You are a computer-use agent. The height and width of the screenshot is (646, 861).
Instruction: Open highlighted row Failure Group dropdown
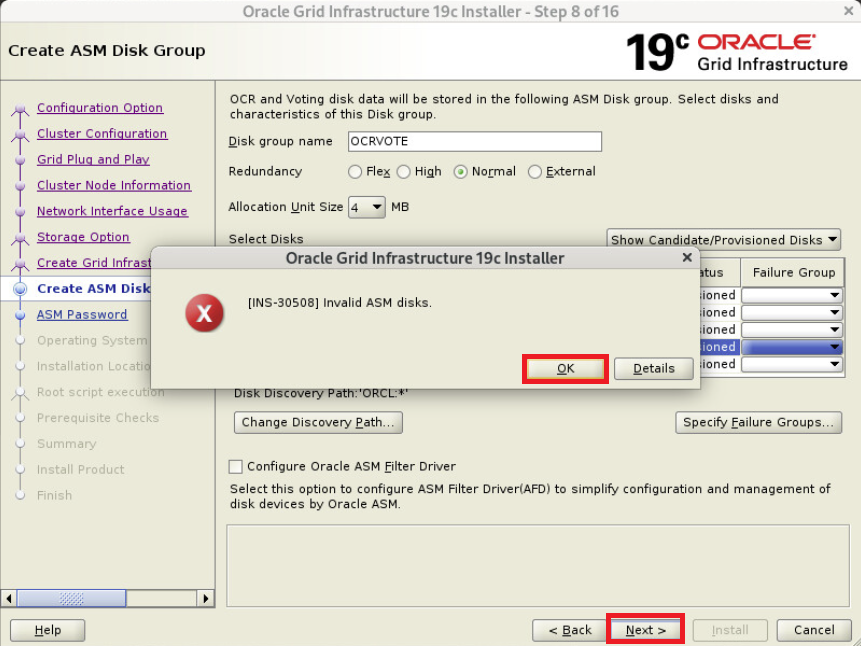(792, 347)
